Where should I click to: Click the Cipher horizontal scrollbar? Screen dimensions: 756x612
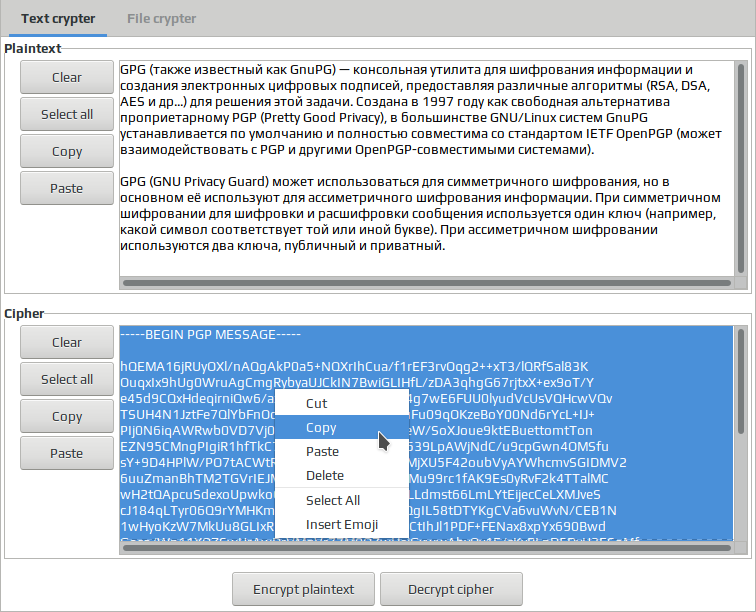click(x=427, y=548)
